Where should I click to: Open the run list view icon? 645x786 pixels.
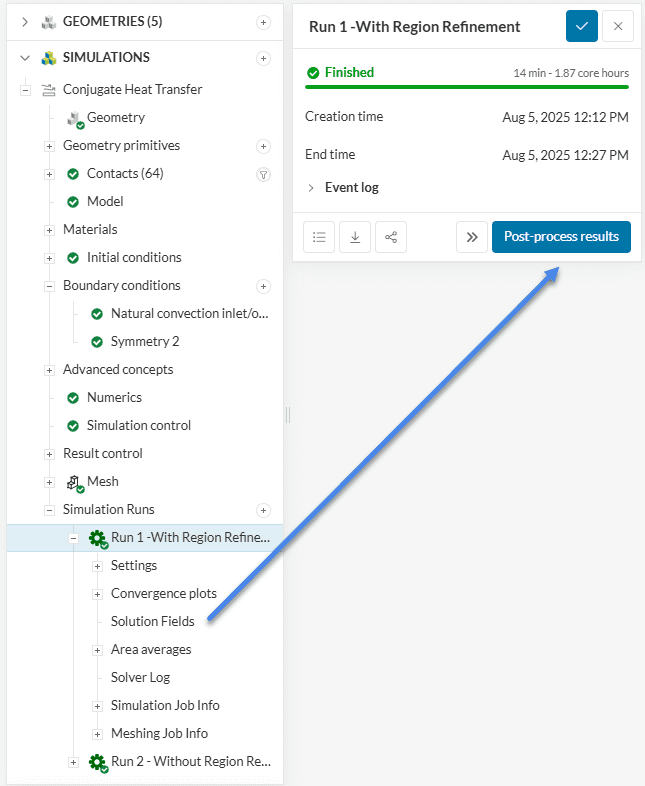pyautogui.click(x=319, y=237)
